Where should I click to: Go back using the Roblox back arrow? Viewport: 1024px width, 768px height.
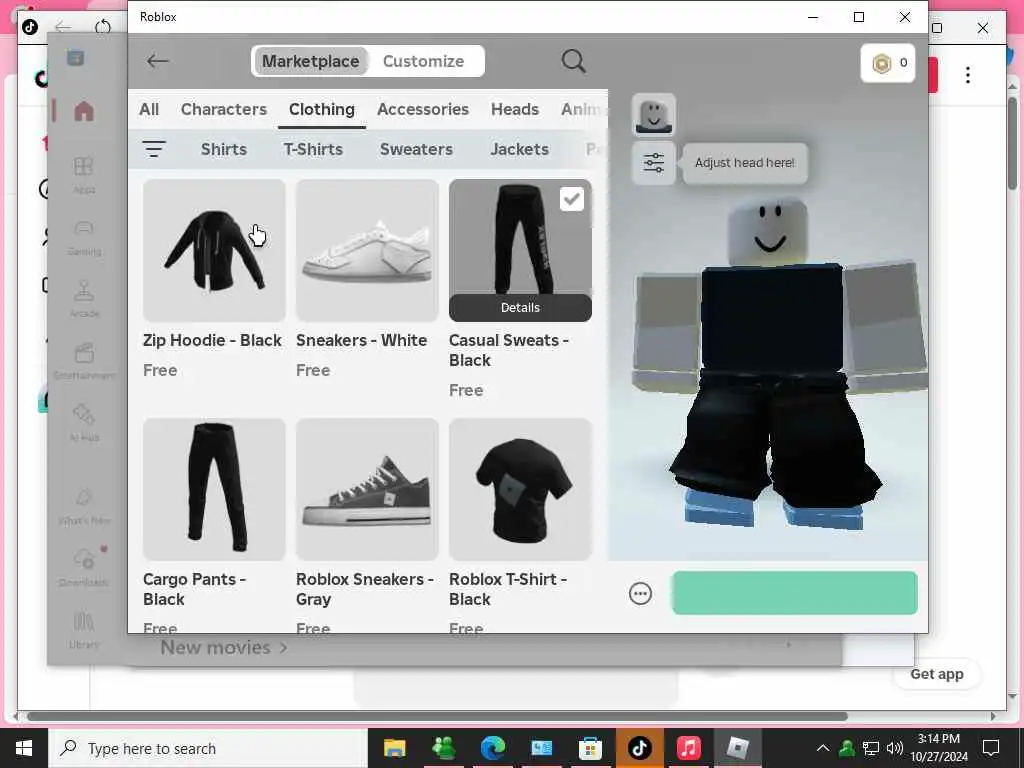click(x=157, y=61)
